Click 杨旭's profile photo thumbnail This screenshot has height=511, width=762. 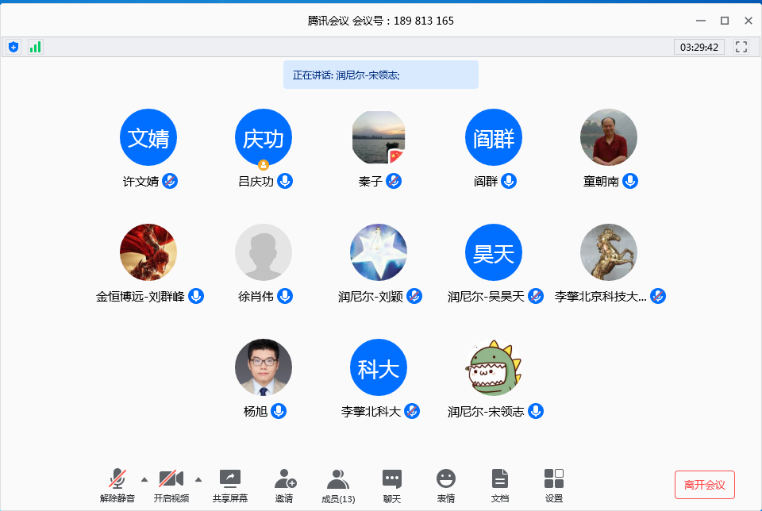[x=263, y=367]
